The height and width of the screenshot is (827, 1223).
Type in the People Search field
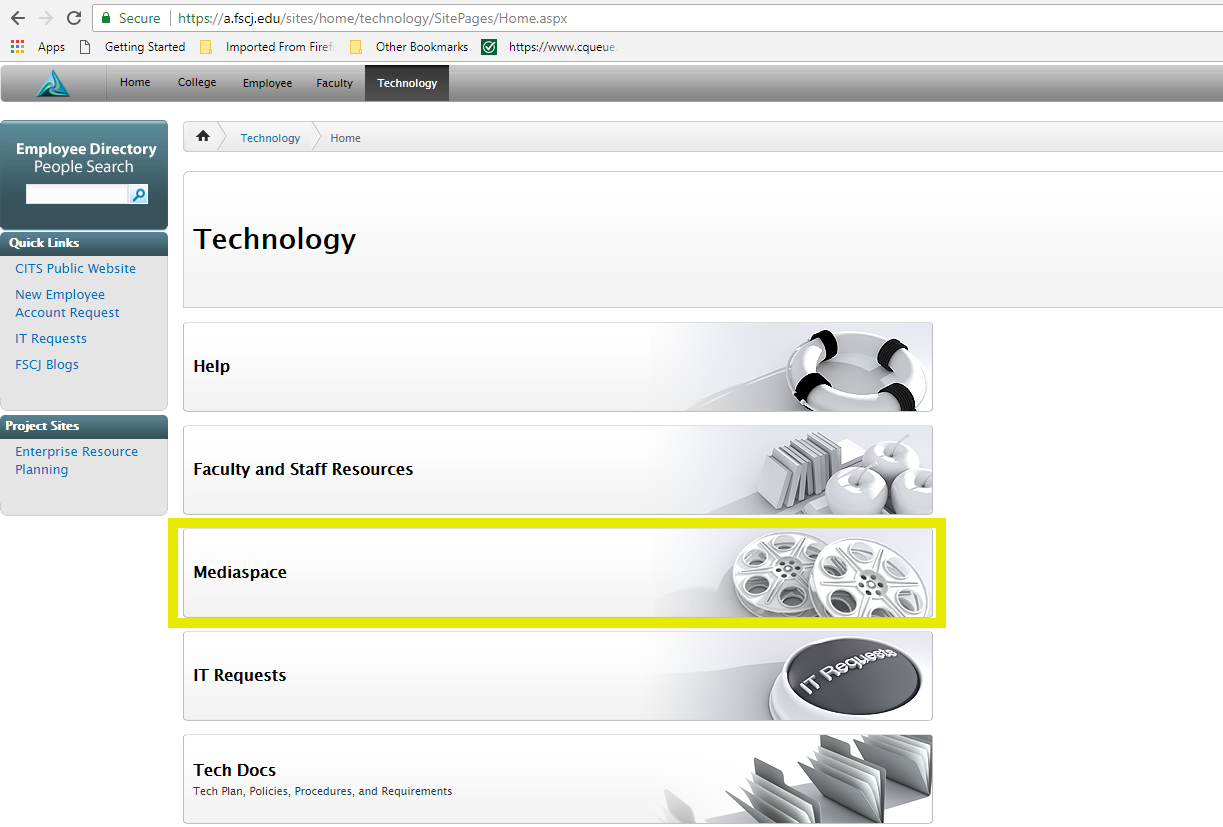(x=77, y=194)
